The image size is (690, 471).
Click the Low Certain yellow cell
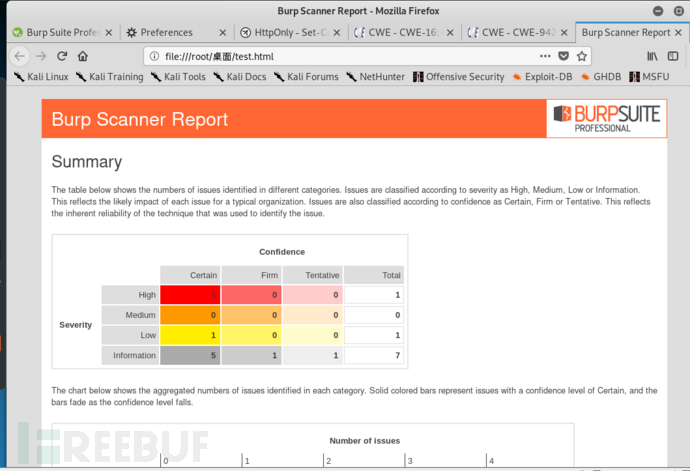pos(190,335)
